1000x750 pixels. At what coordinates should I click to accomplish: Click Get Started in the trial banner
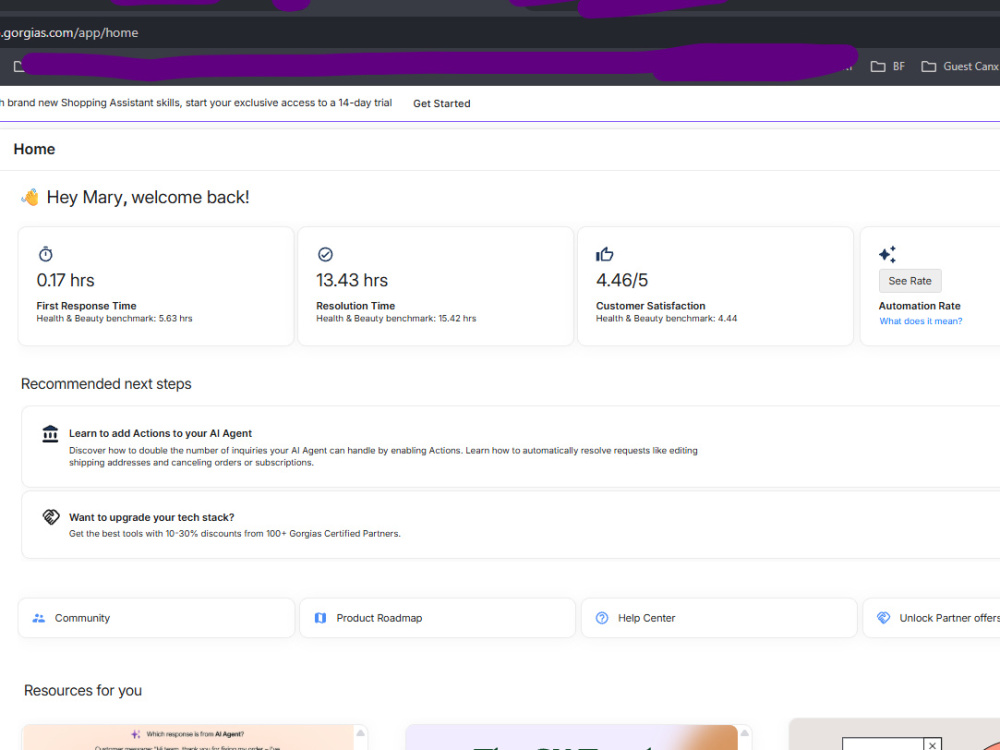441,103
